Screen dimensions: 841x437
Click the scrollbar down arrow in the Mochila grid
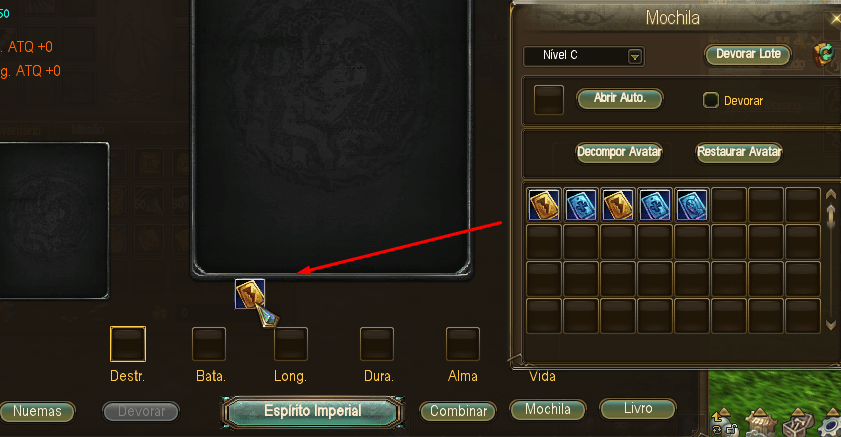831,324
